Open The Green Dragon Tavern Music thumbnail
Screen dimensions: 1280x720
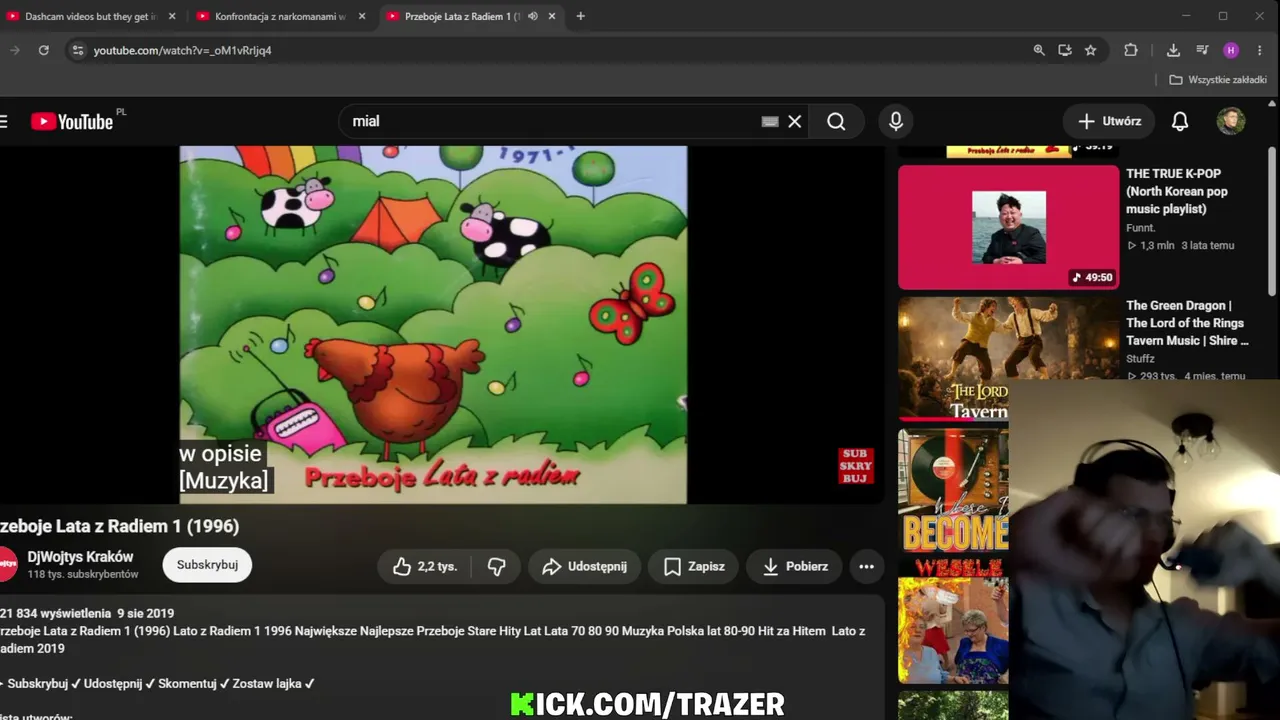pyautogui.click(x=1008, y=359)
